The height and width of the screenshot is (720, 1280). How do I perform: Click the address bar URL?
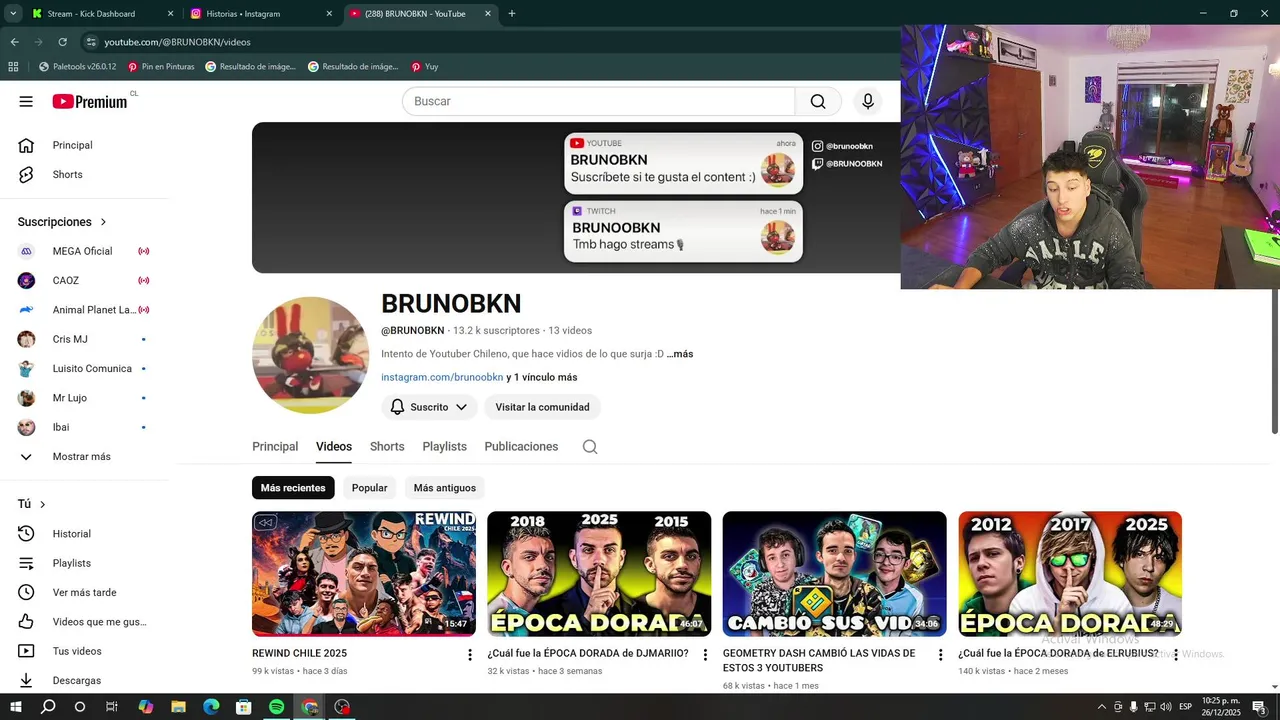(x=178, y=42)
